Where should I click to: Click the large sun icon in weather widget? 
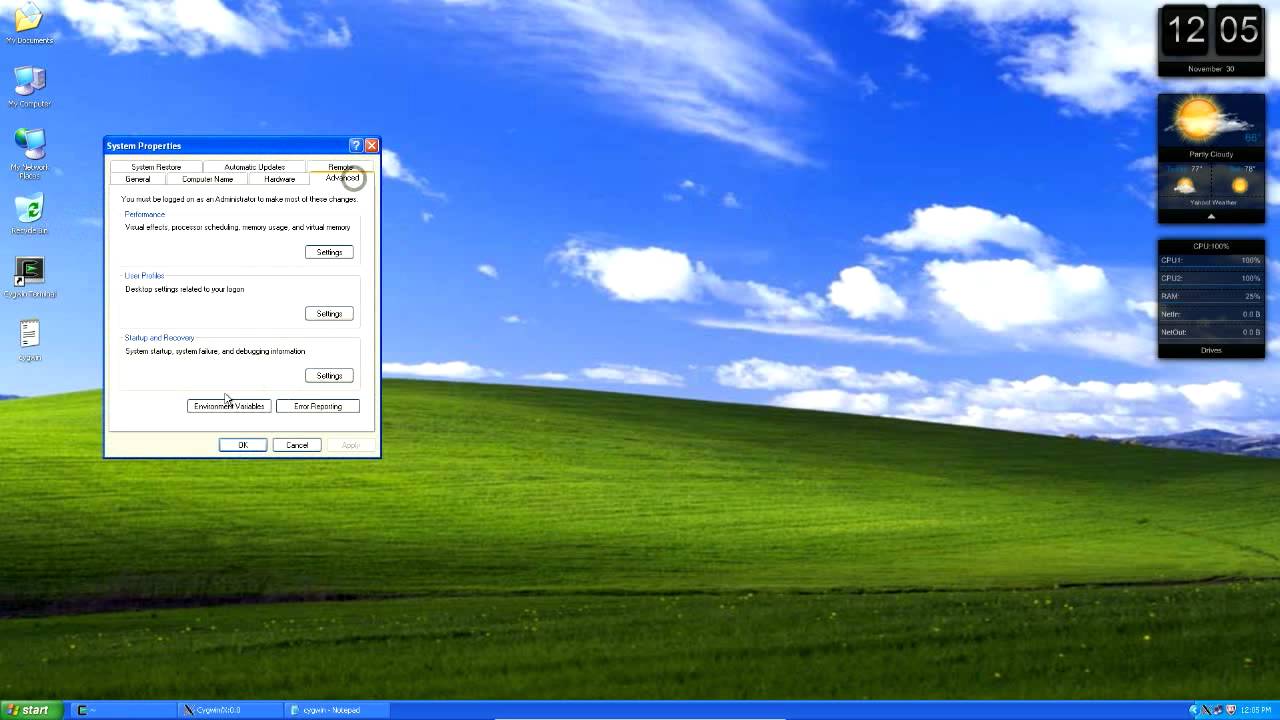(1200, 119)
